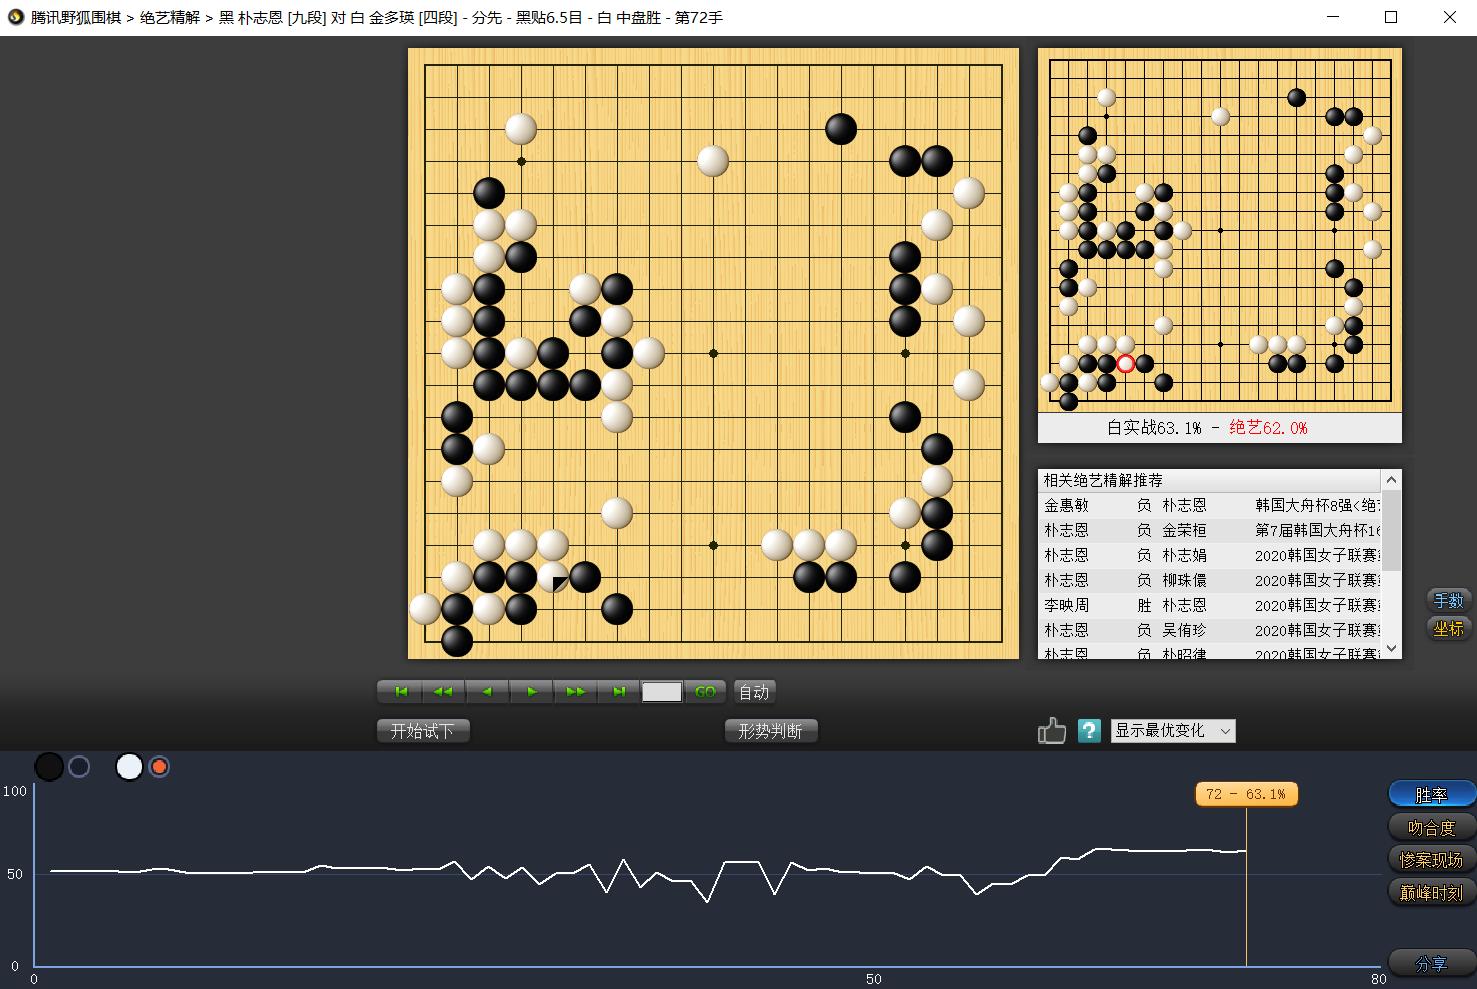Viewport: 1477px width, 989px height.
Task: Jump to the first move of the game
Action: tap(401, 692)
